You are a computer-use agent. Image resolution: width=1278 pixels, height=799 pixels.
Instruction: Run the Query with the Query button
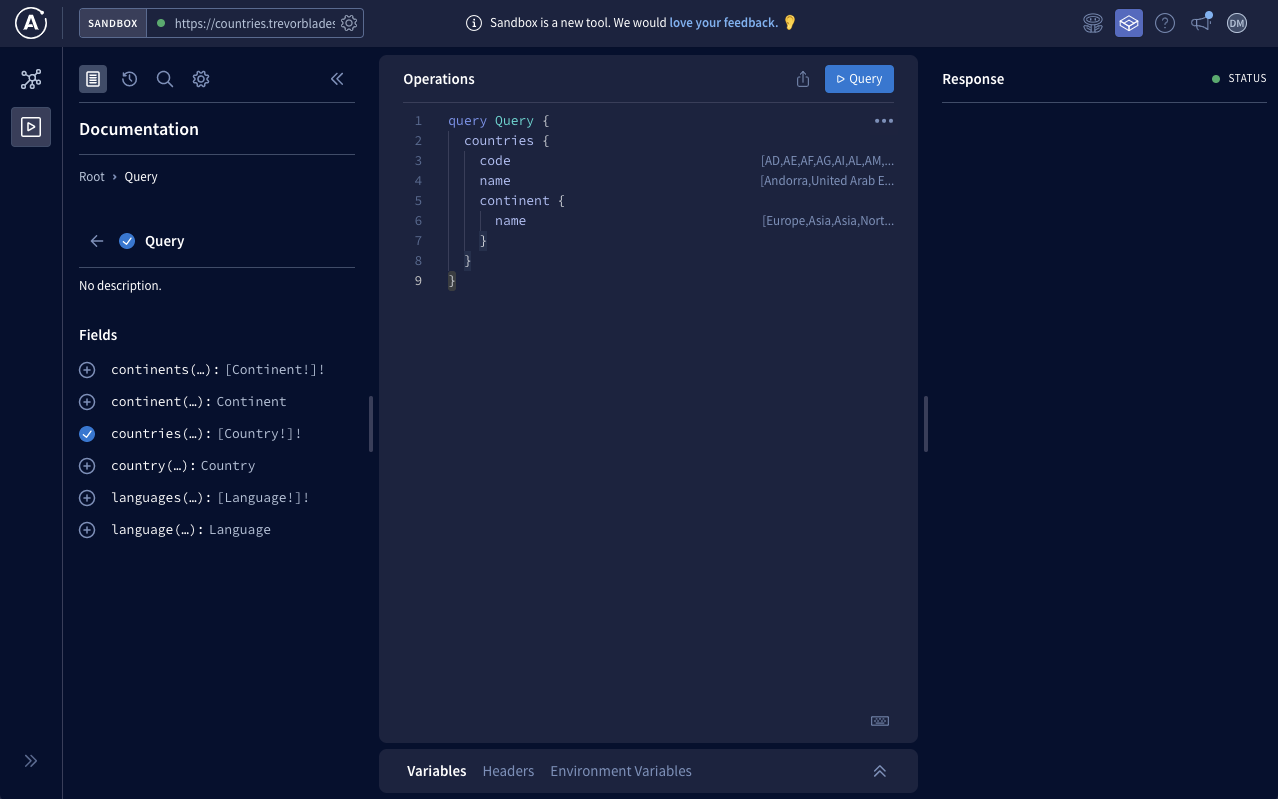pyautogui.click(x=858, y=78)
